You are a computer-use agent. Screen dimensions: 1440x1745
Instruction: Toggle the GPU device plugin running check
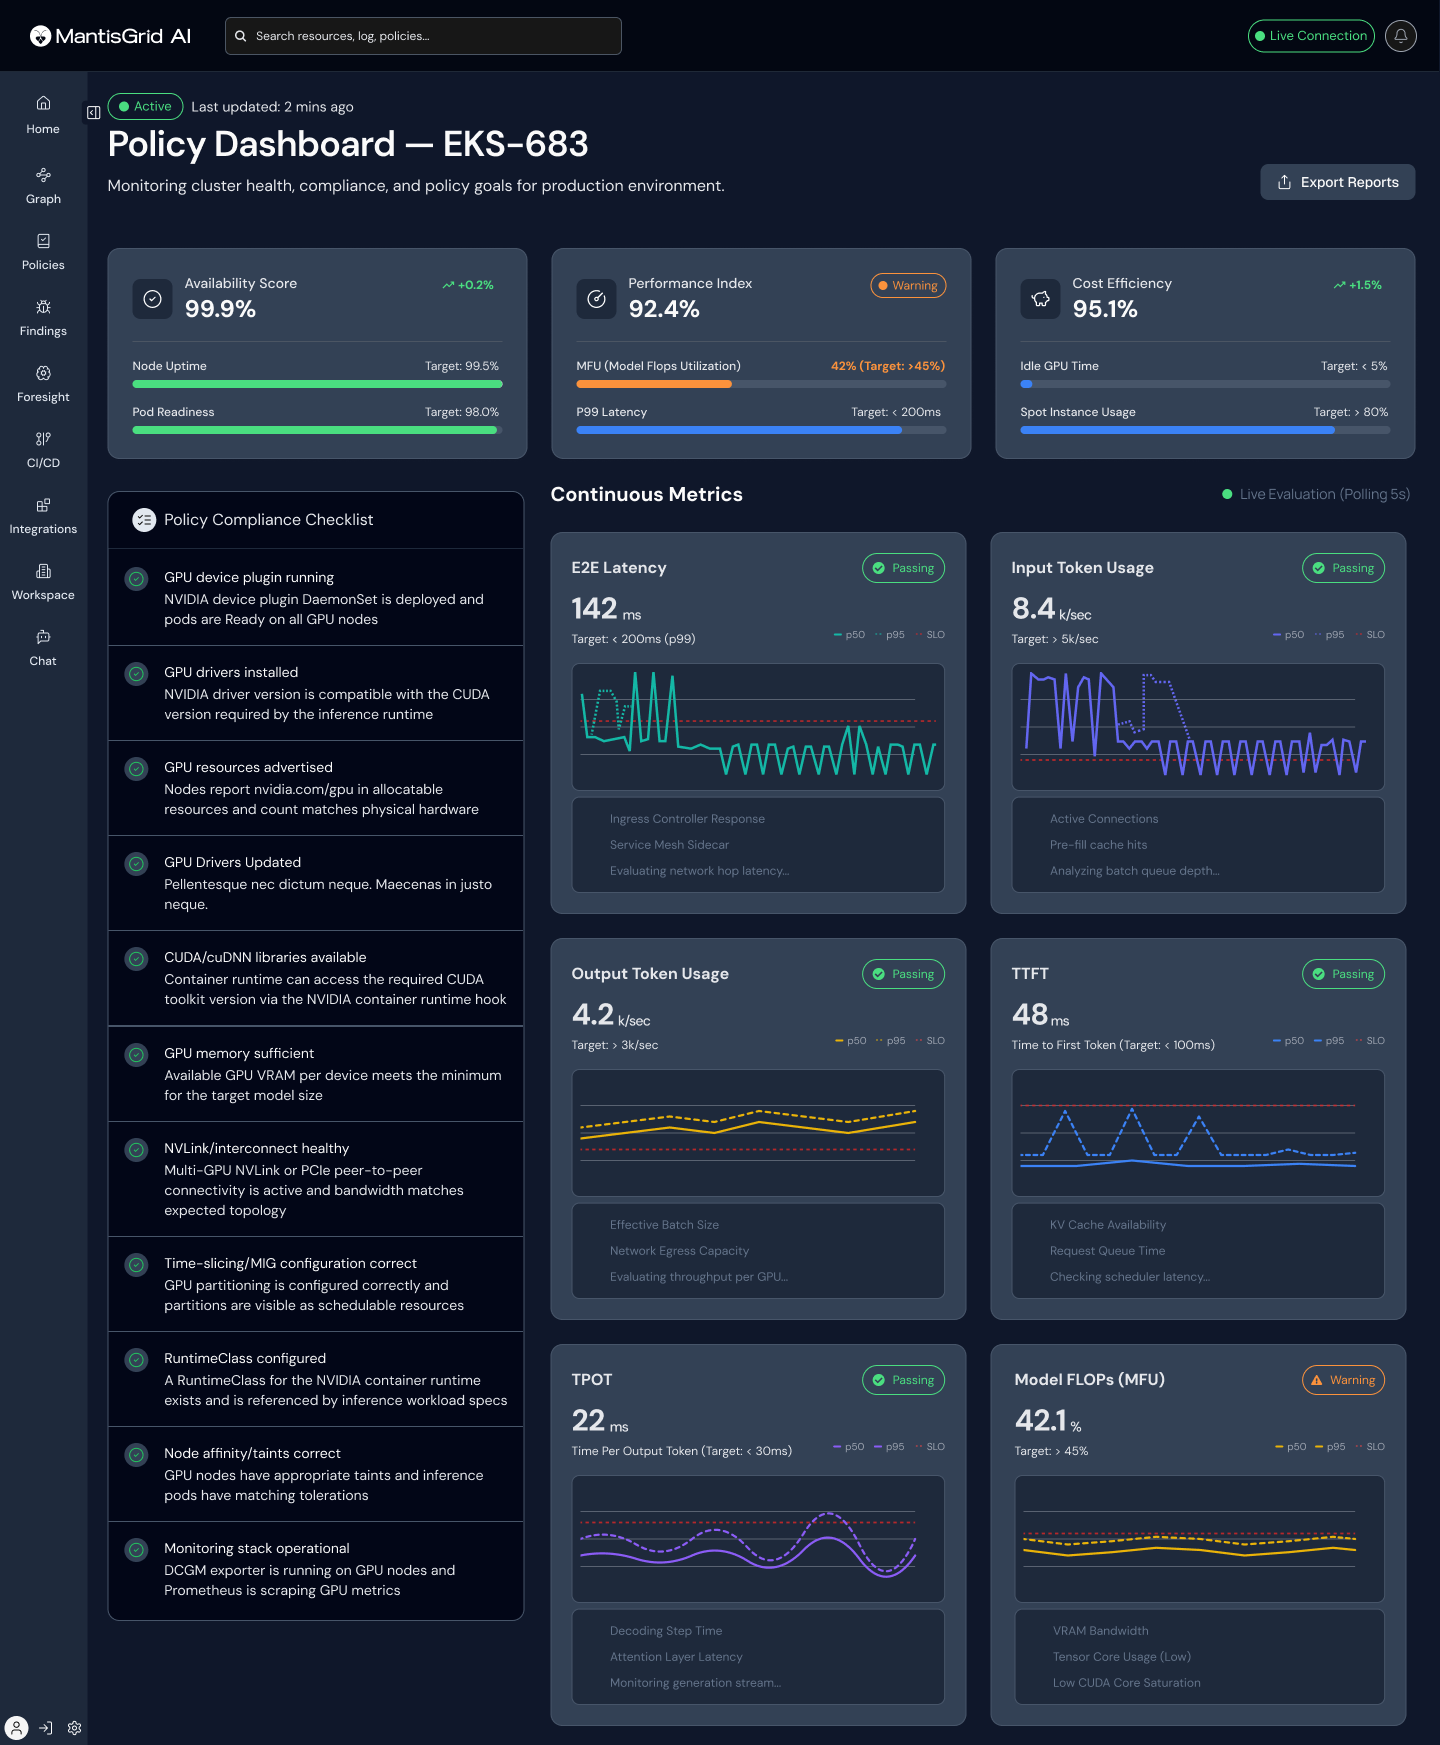click(x=137, y=578)
